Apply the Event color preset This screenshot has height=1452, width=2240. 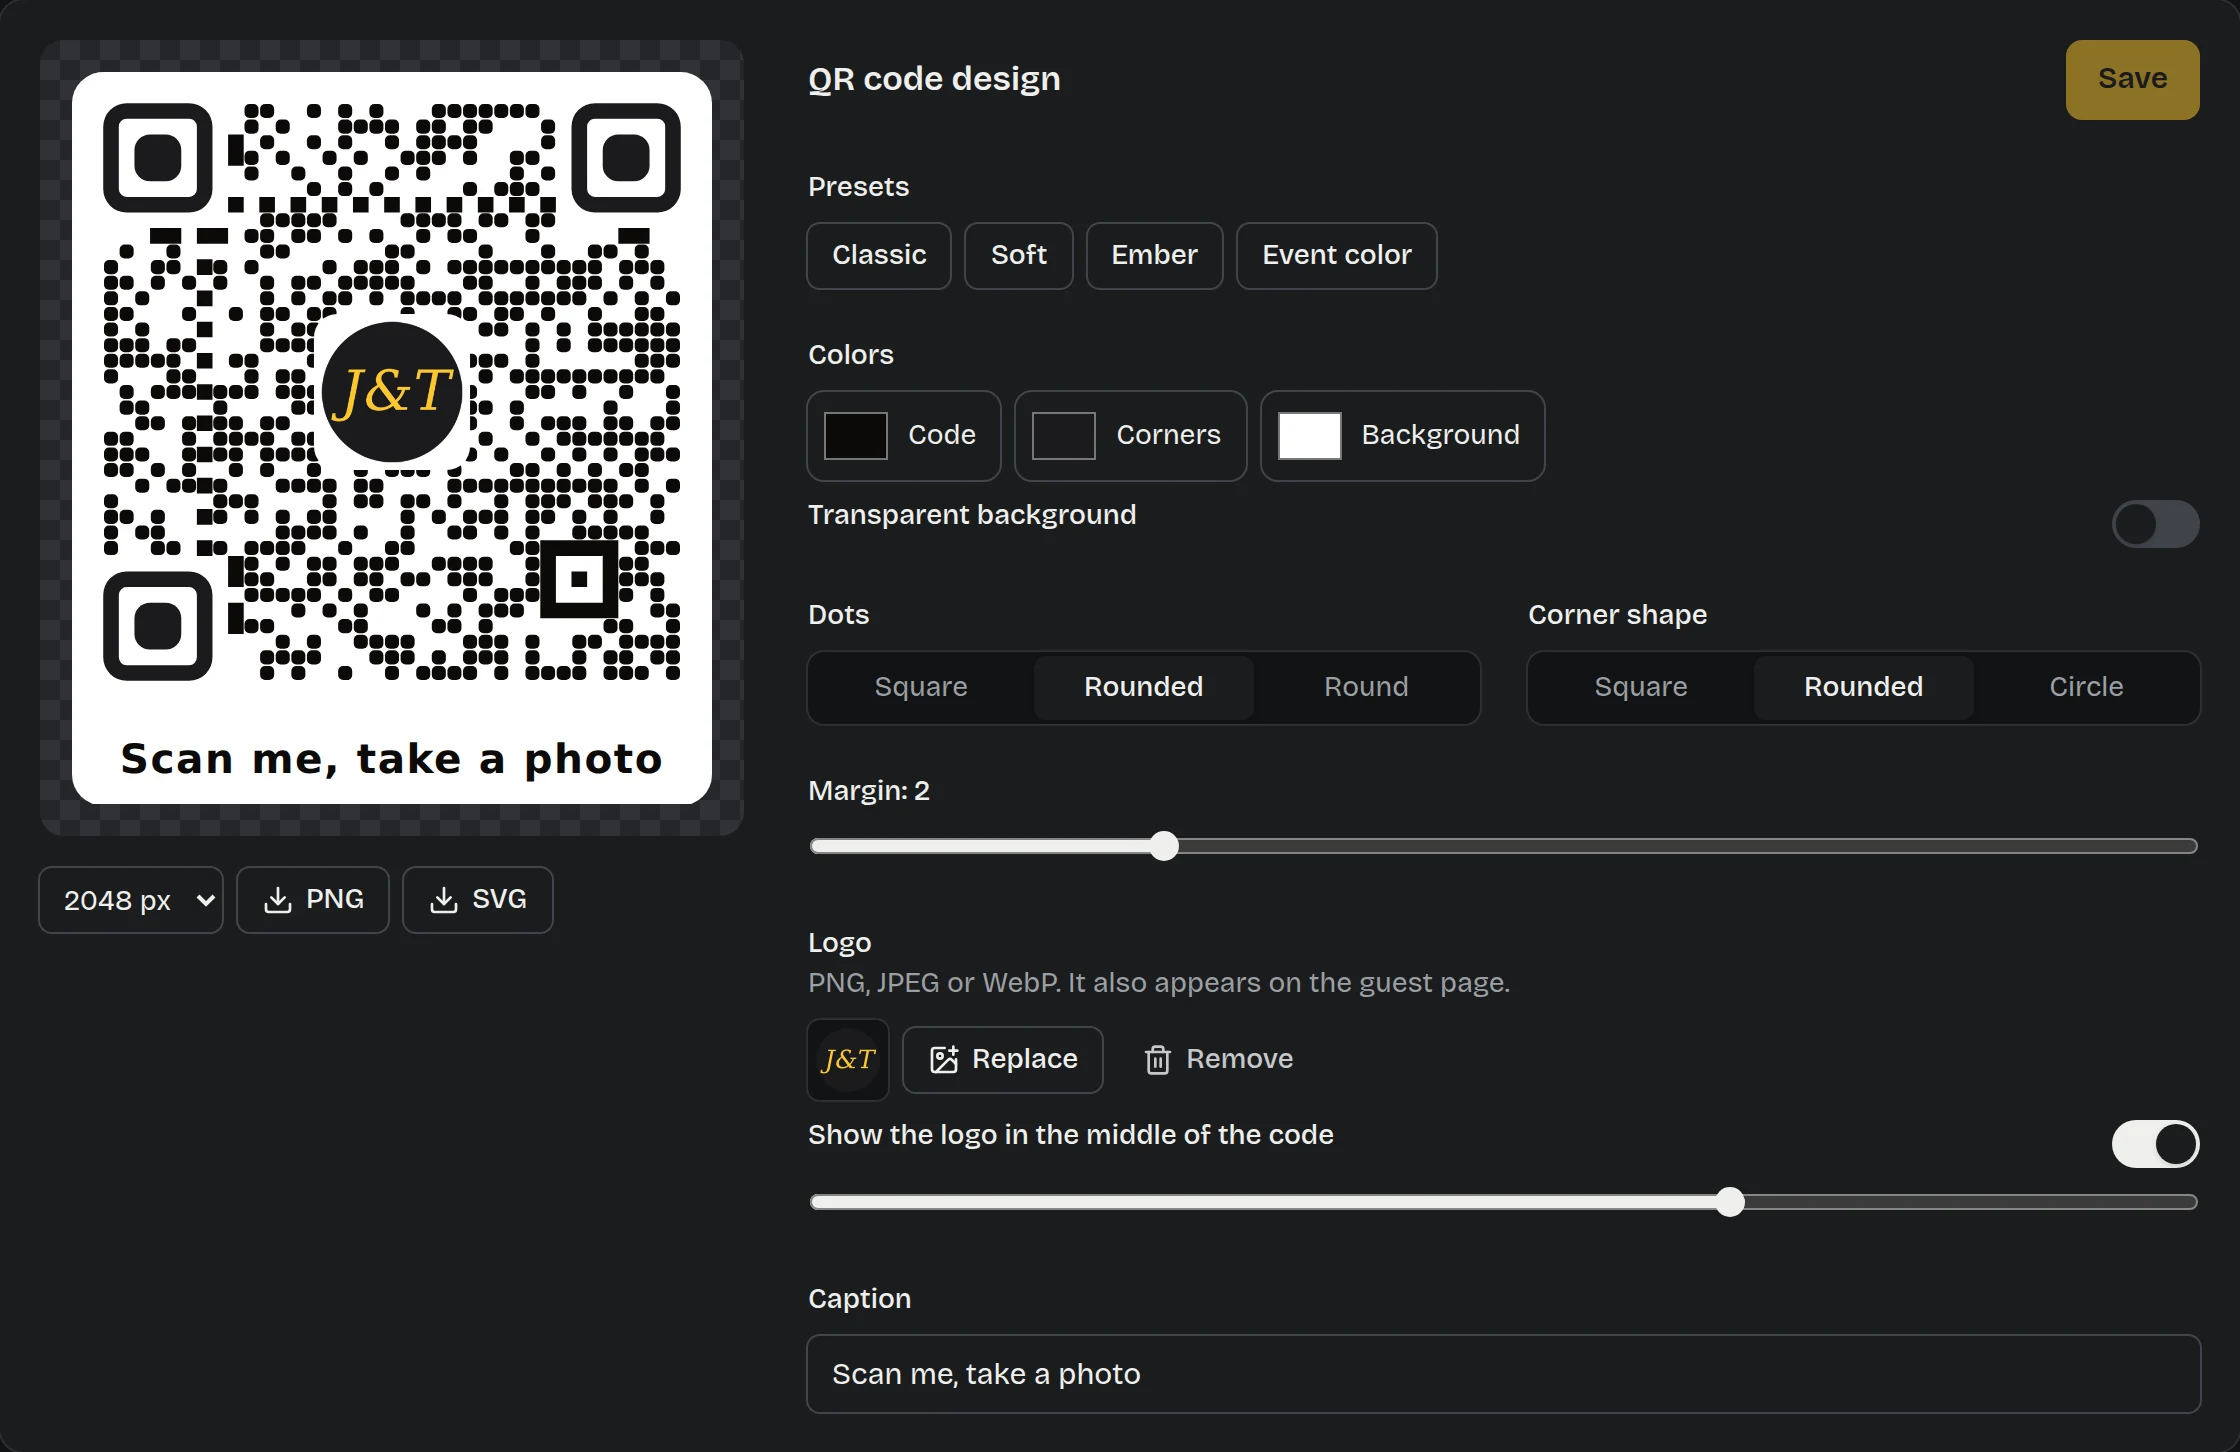tap(1337, 256)
